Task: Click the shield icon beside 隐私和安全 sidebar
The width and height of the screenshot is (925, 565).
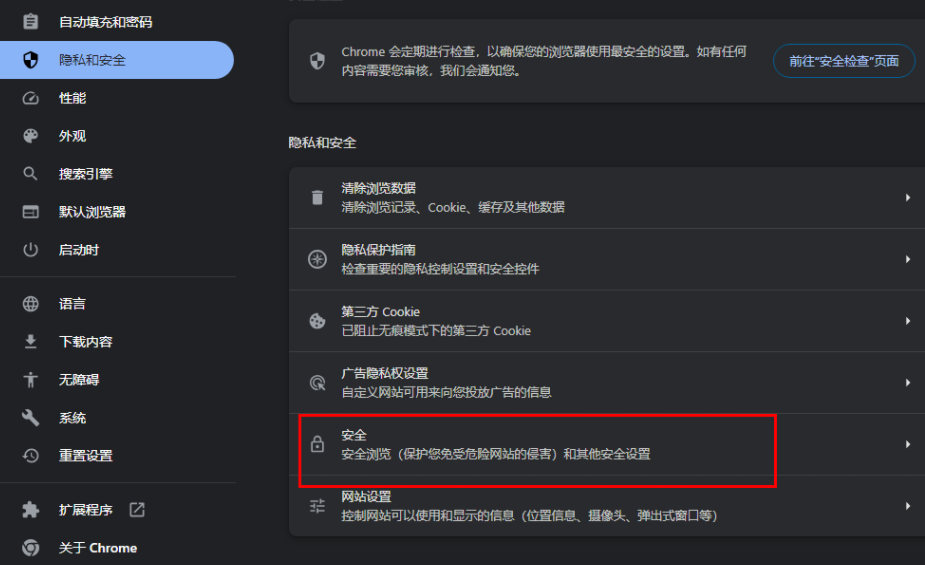Action: pos(31,60)
